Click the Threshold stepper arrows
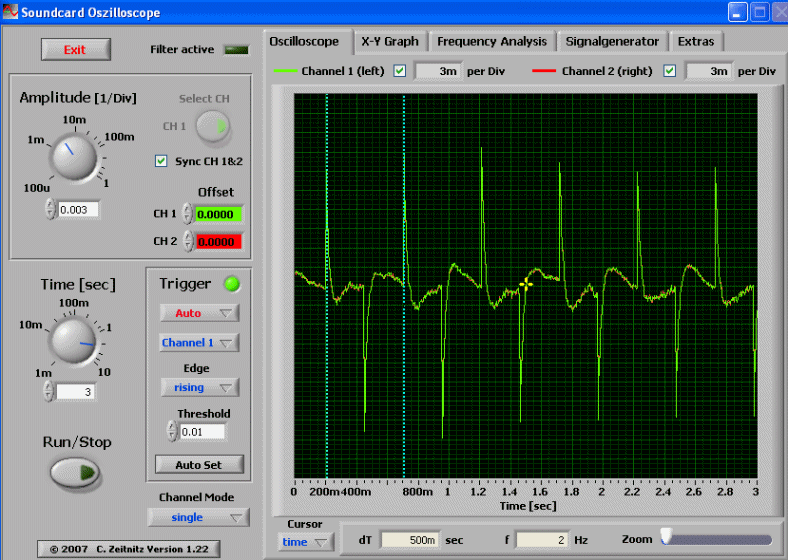 (x=172, y=431)
